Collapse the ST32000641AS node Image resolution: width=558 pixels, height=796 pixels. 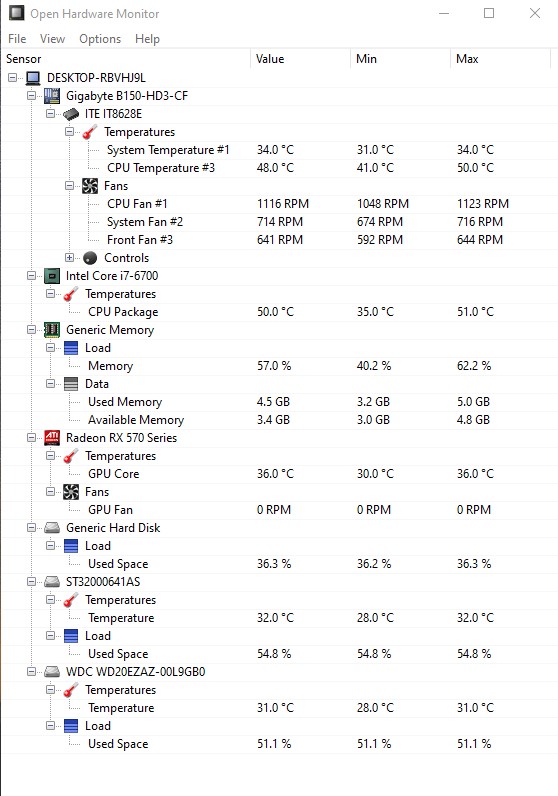point(31,581)
